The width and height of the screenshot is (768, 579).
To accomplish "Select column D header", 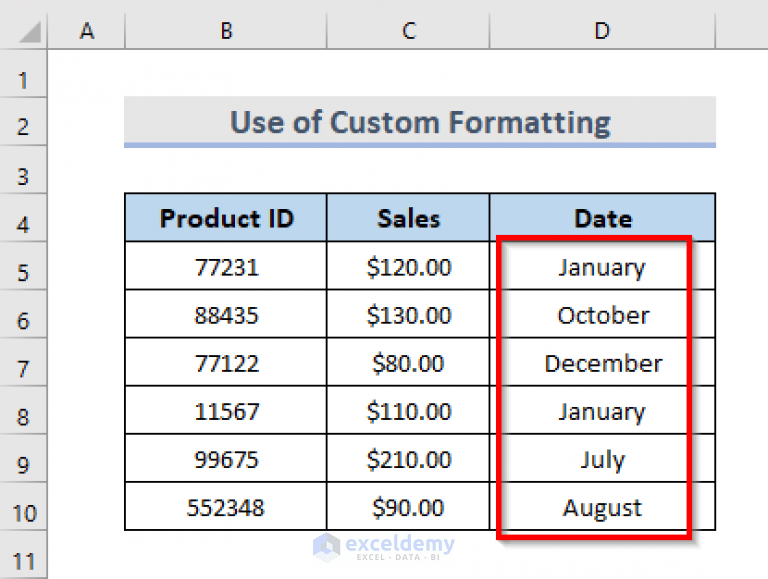I will click(x=602, y=31).
